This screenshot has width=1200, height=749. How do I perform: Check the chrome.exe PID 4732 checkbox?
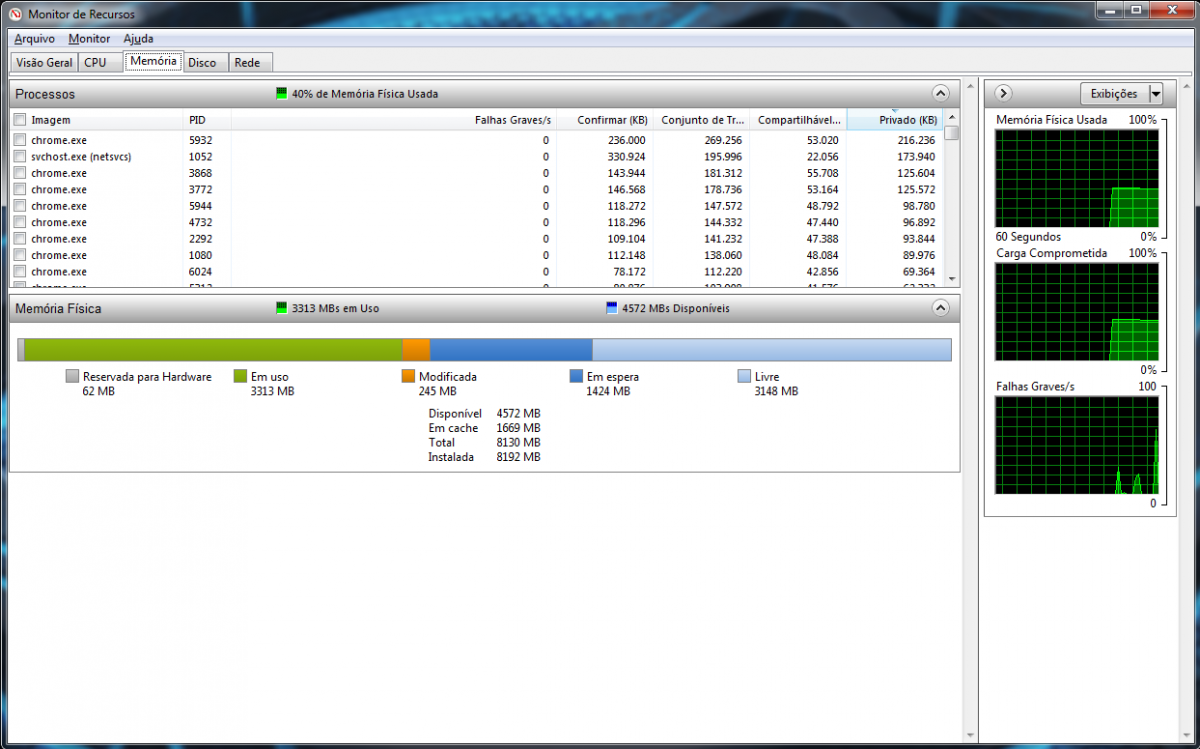point(19,223)
